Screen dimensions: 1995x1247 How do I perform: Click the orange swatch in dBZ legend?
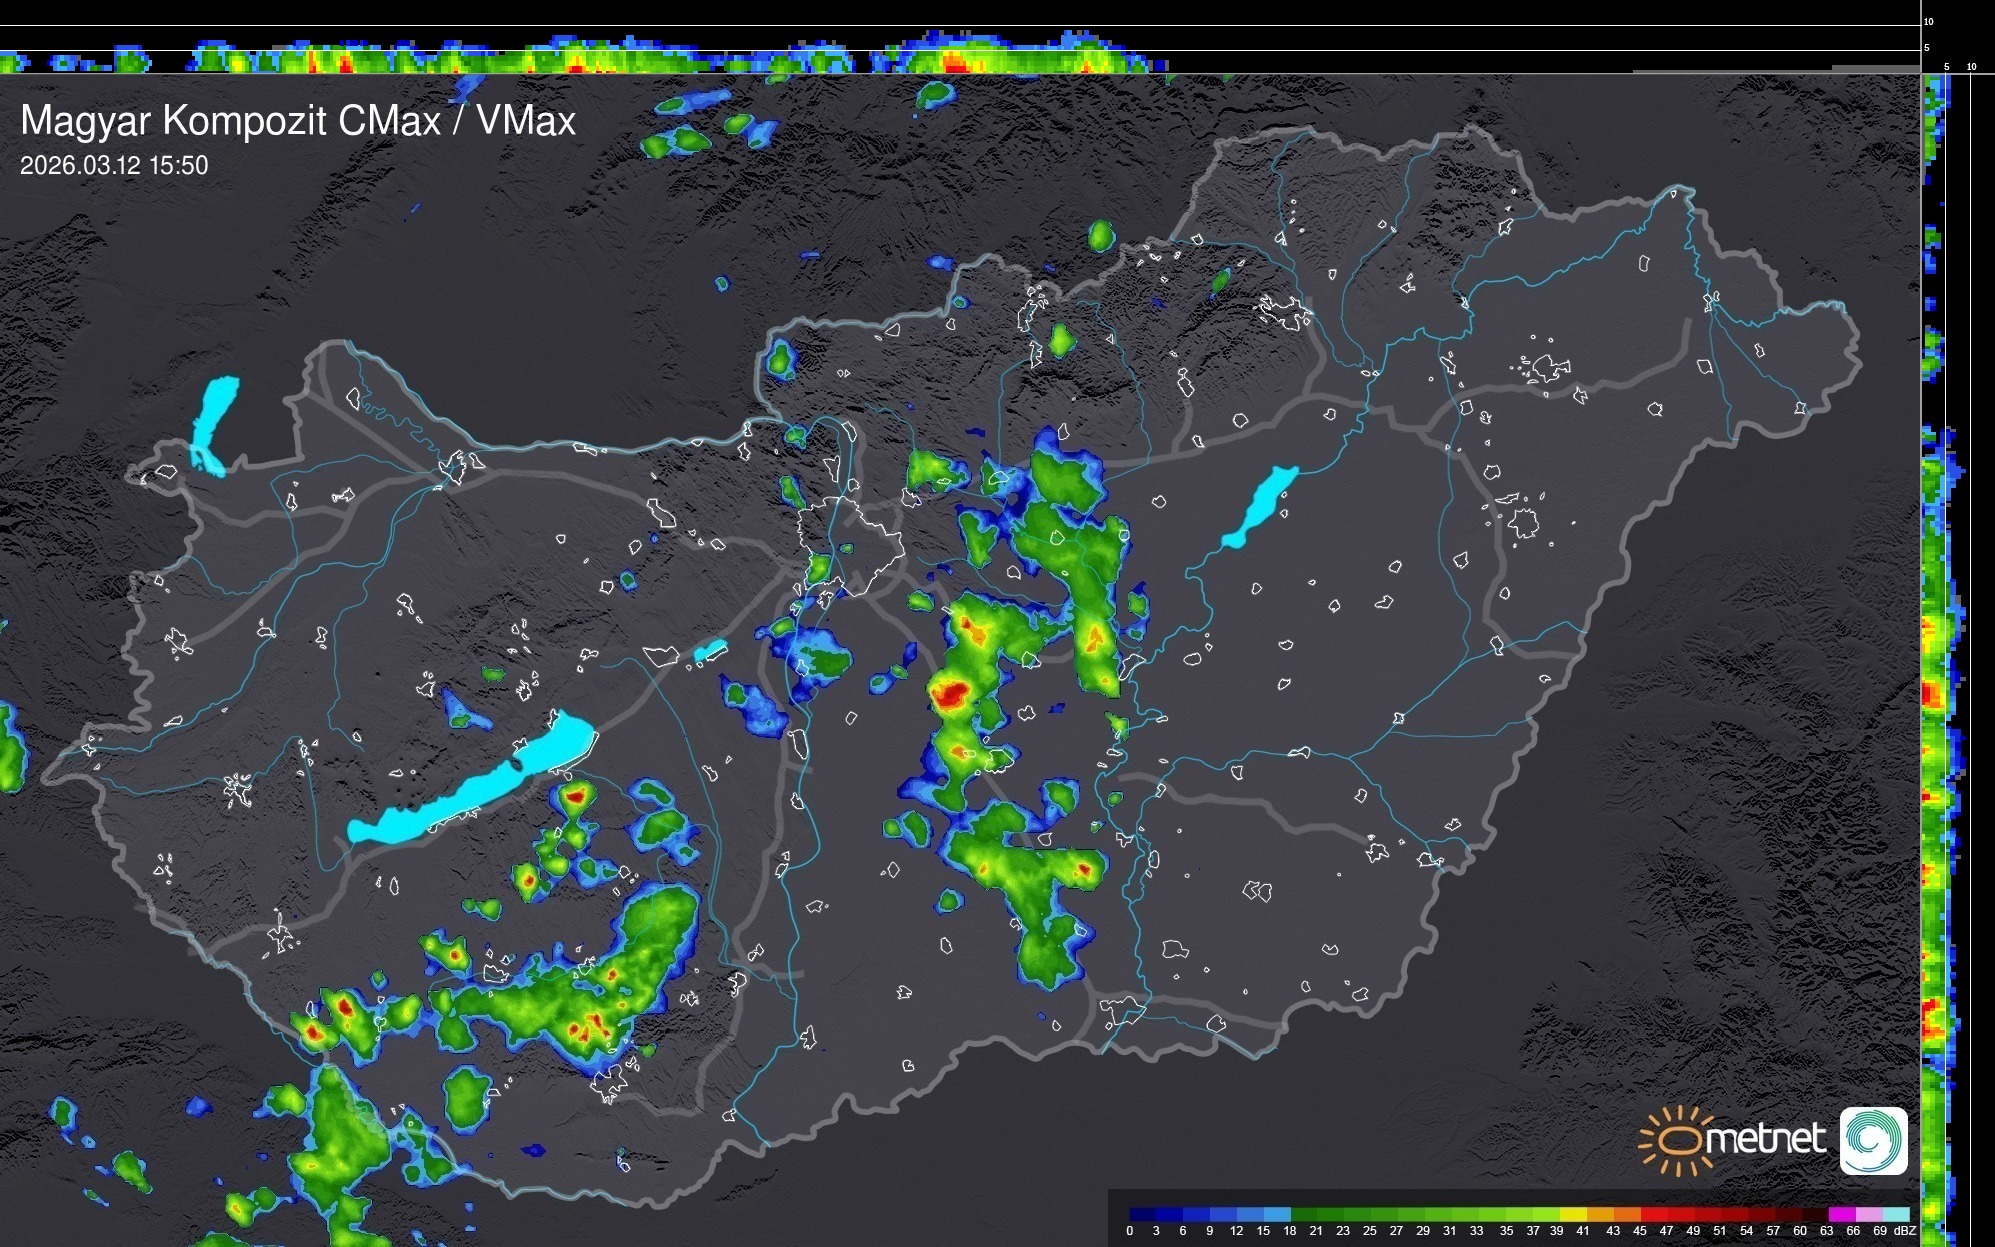point(1626,1214)
